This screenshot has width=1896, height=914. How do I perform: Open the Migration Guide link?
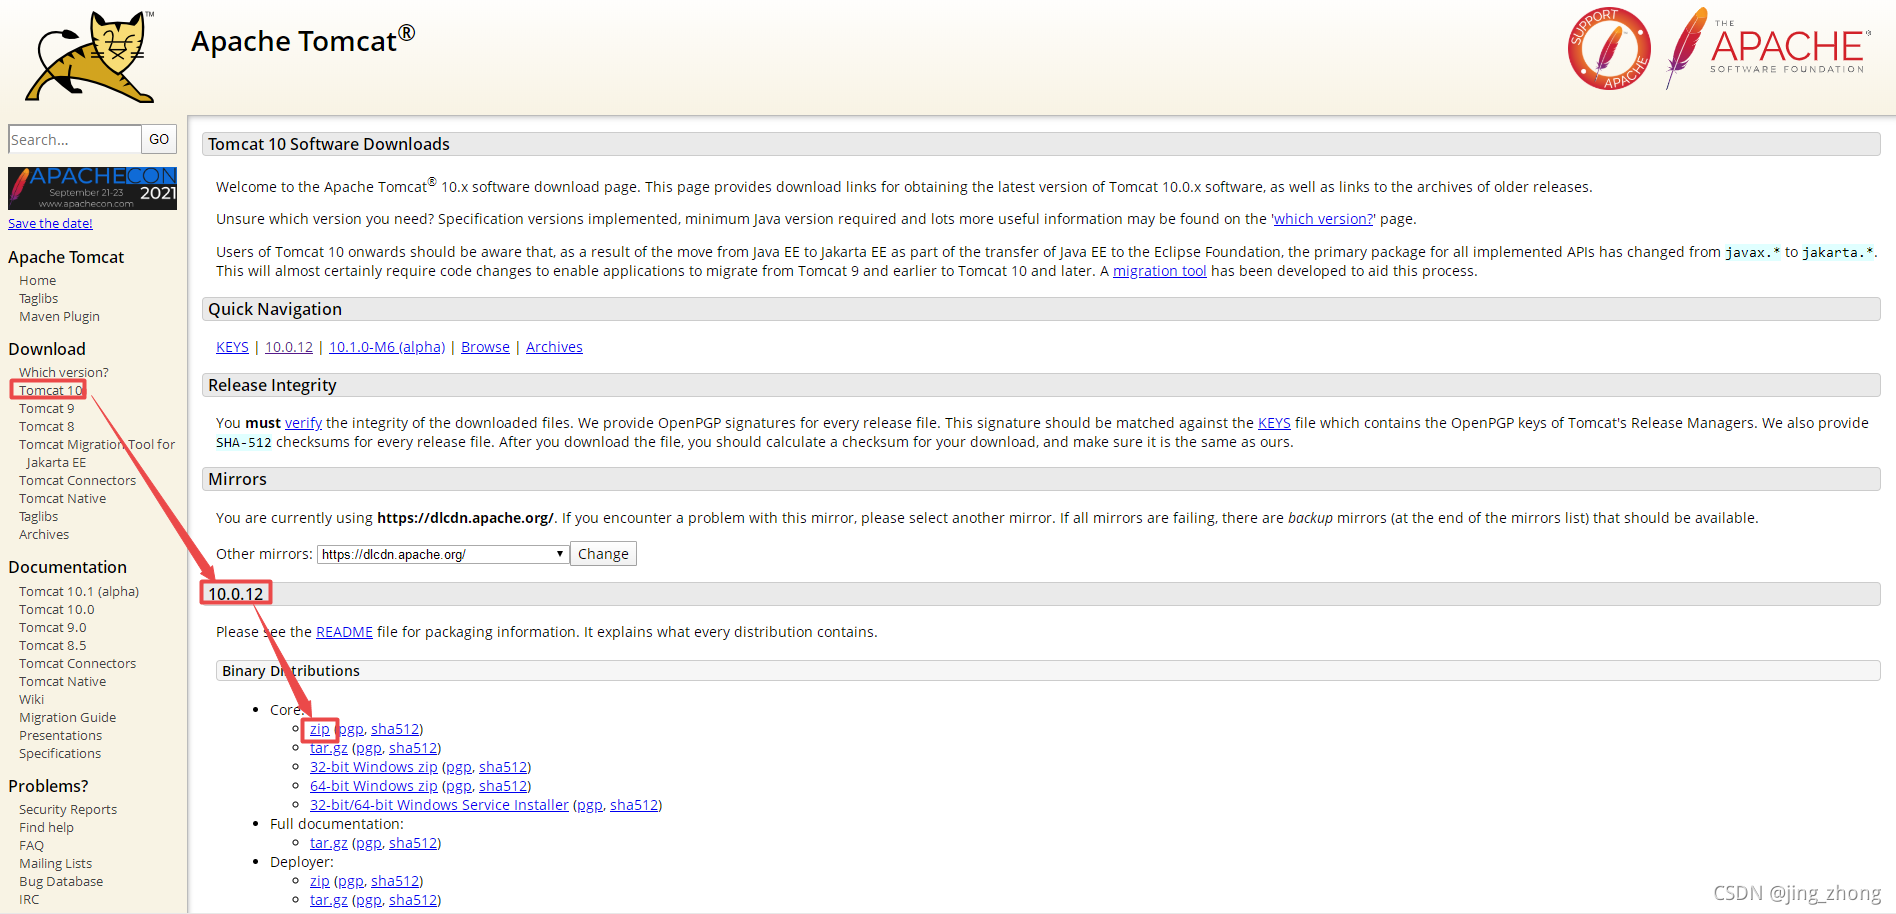[67, 718]
